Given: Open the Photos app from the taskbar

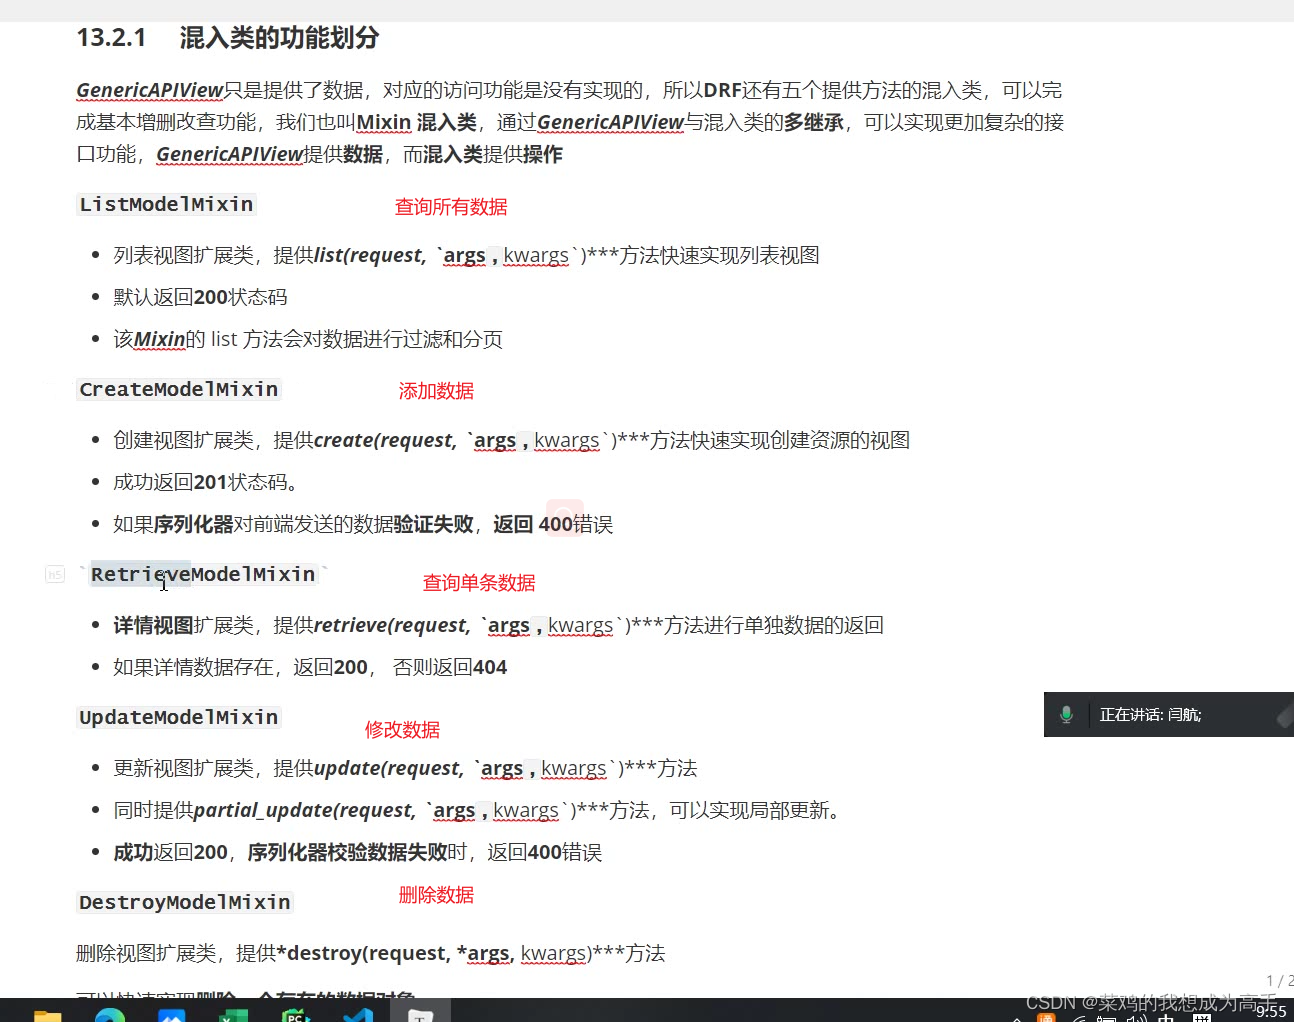Looking at the screenshot, I should coord(172,1015).
